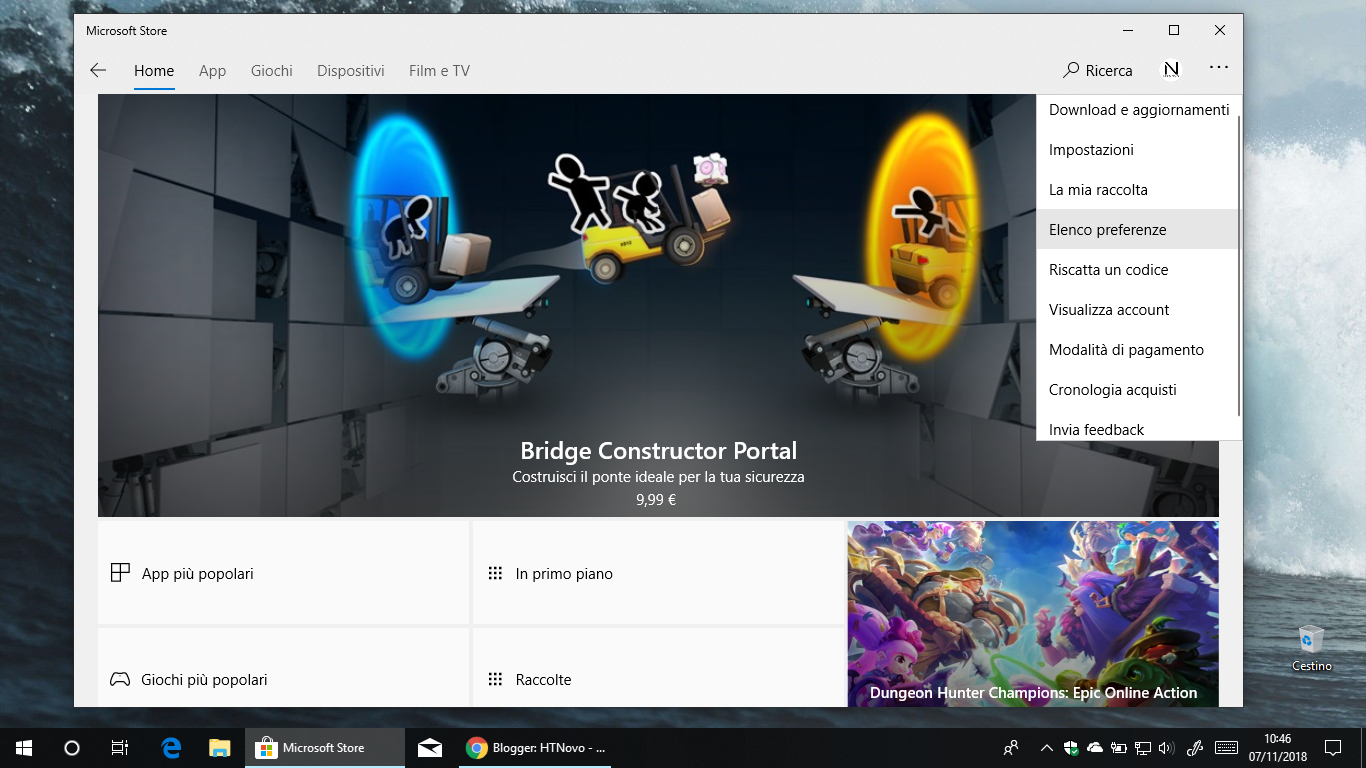
Task: Choose Riscatta un codice
Action: [x=1138, y=270]
